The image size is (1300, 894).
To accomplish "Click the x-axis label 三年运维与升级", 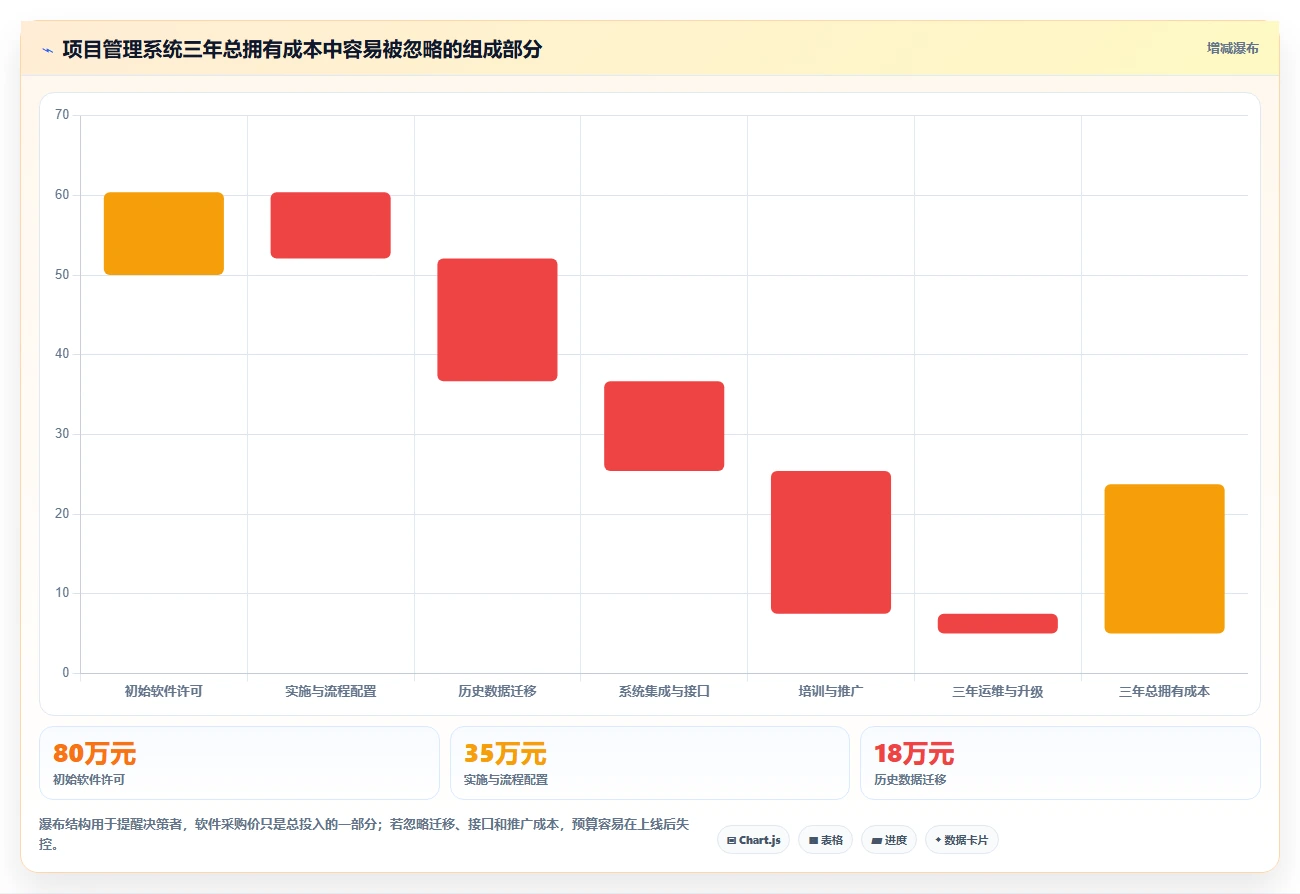I will coord(998,691).
